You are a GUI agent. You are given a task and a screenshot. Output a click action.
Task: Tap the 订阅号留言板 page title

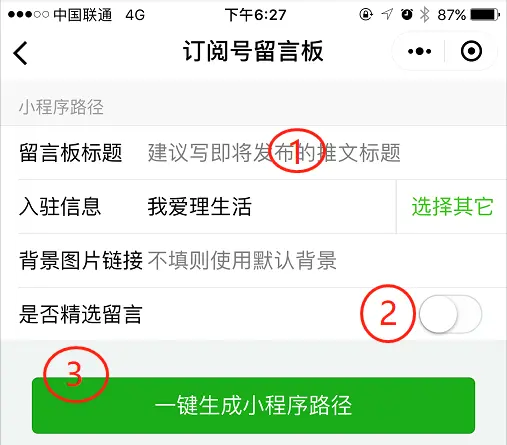click(x=253, y=51)
